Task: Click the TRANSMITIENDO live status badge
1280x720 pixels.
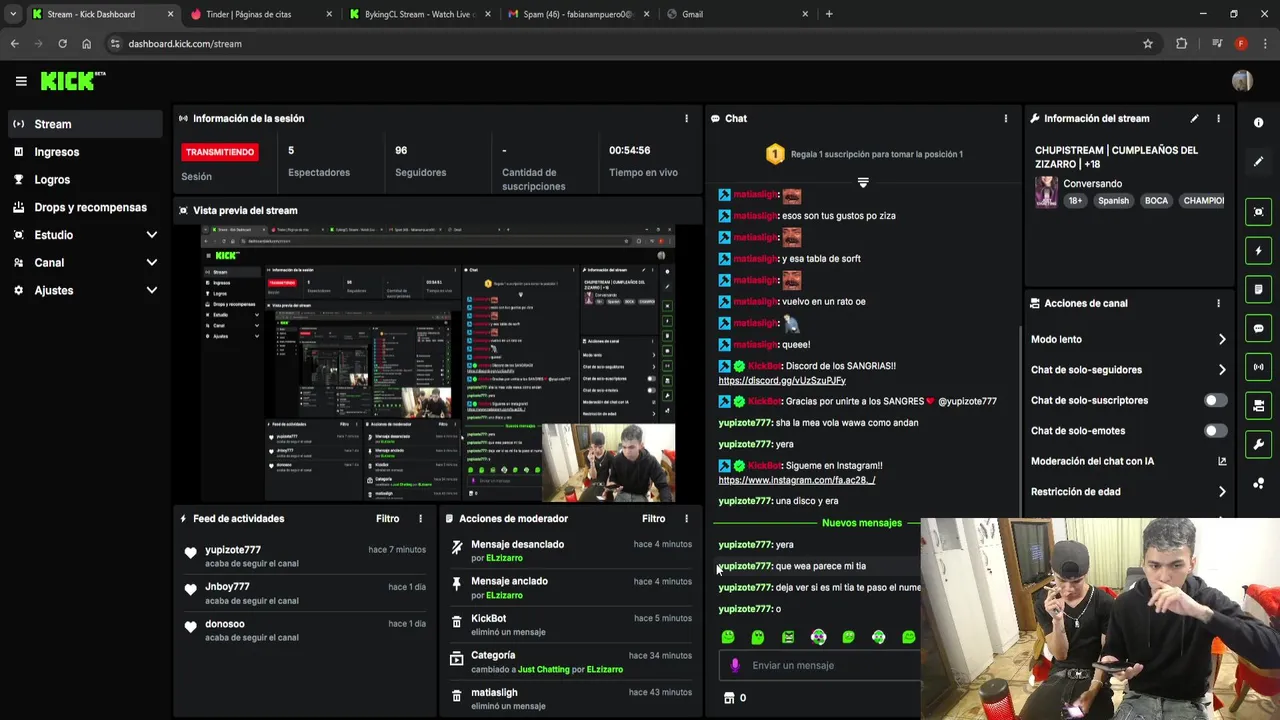Action: point(219,152)
